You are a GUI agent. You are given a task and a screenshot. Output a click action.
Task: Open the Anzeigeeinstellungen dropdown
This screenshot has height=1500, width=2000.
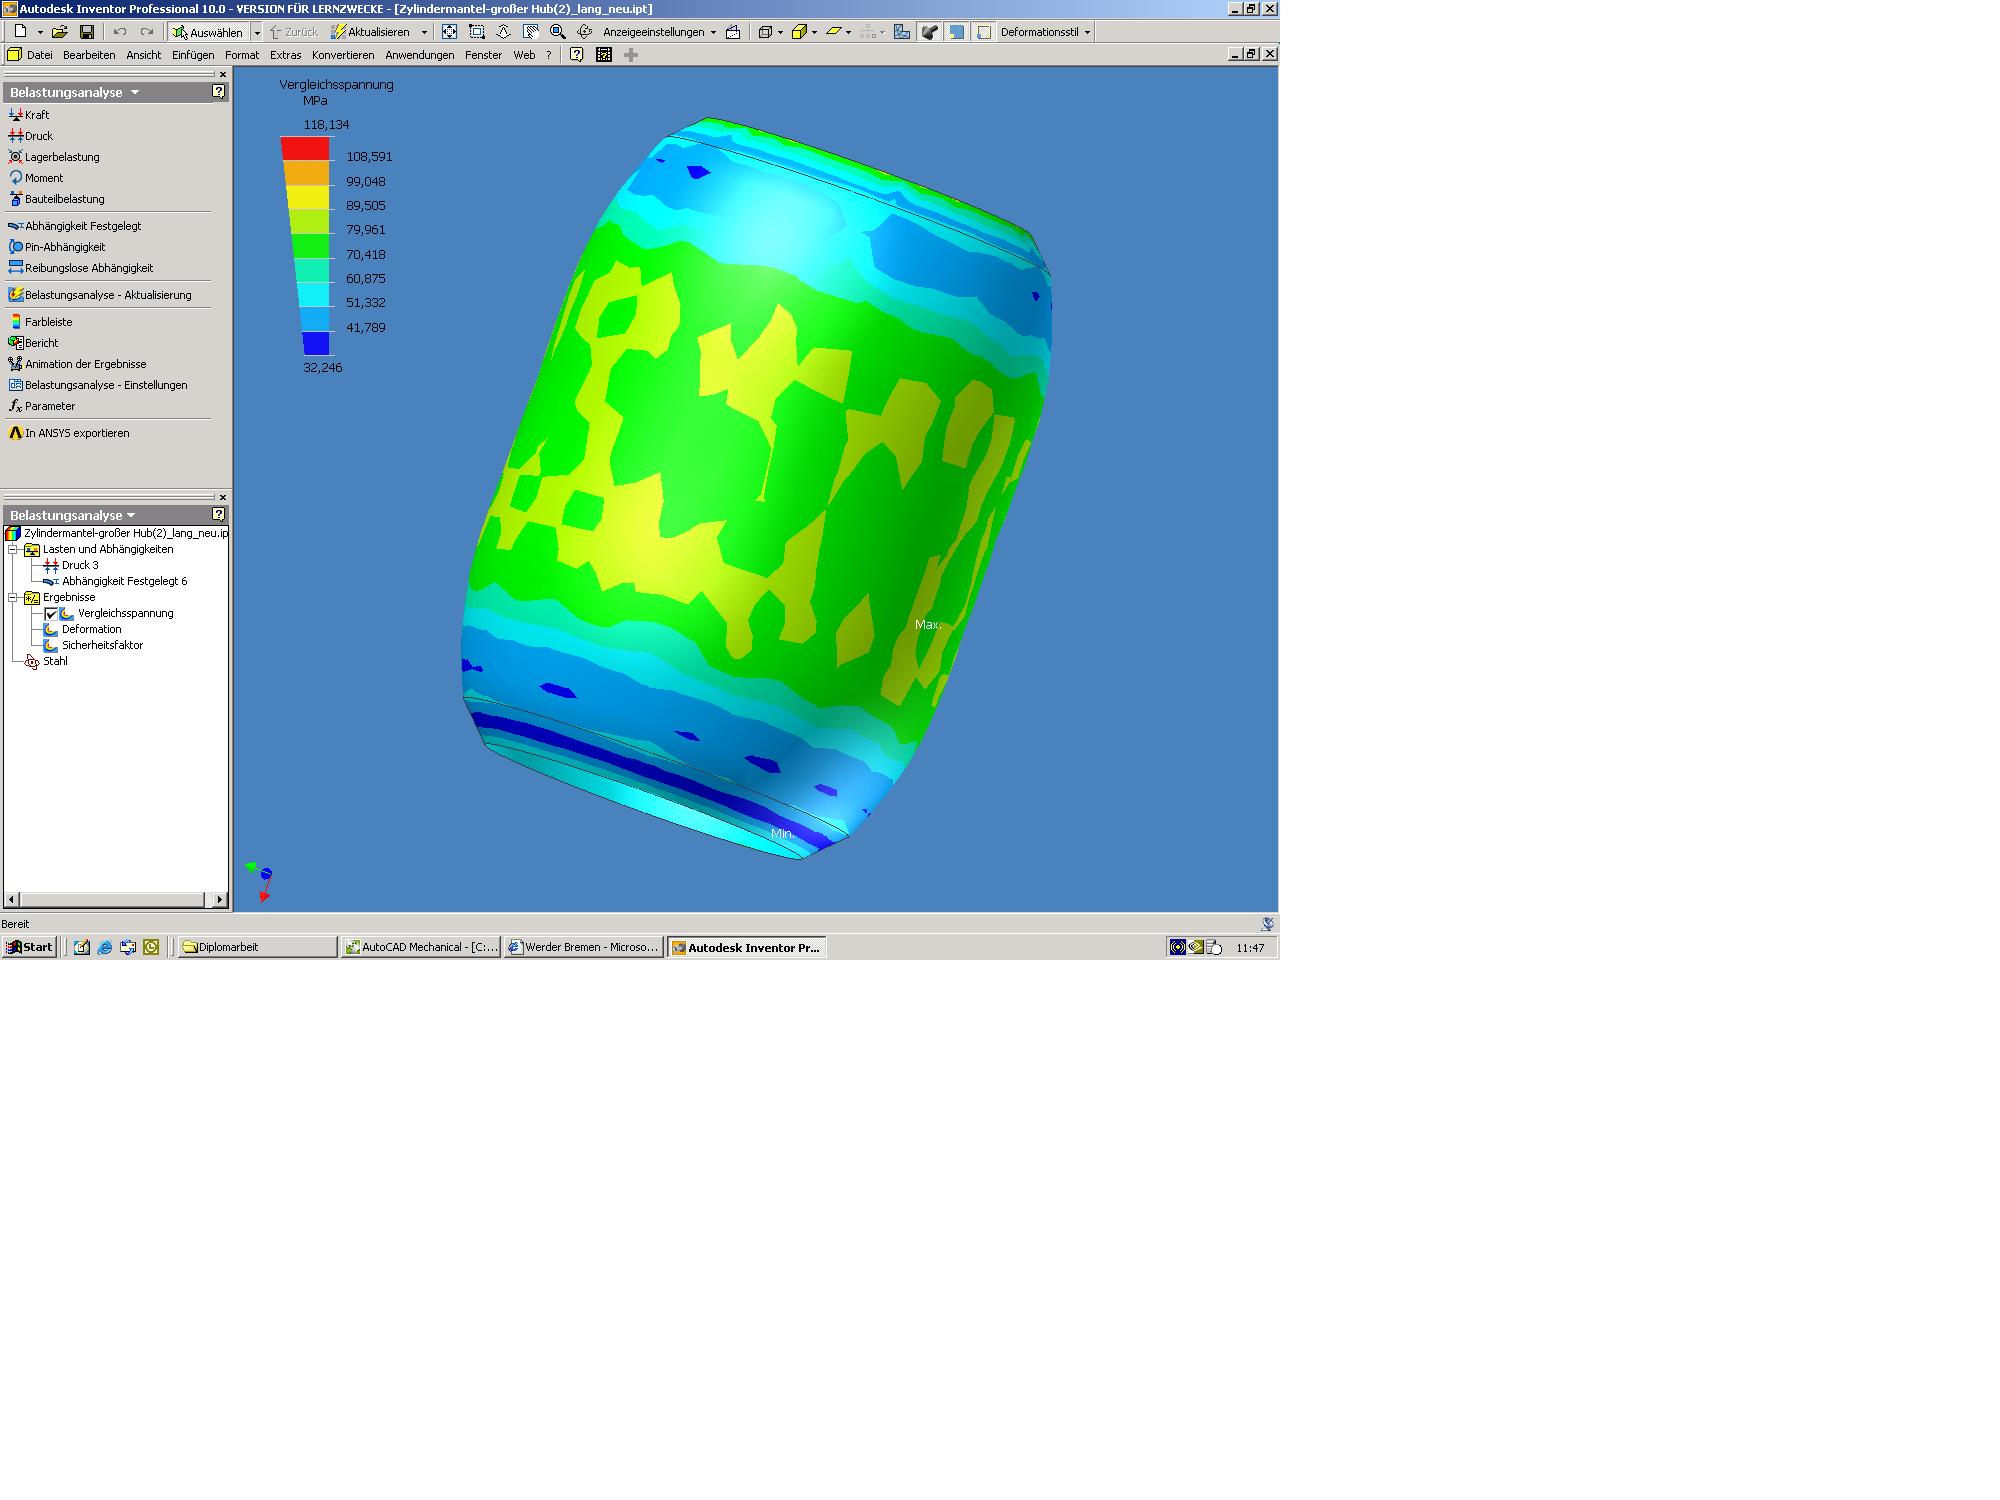tap(660, 32)
